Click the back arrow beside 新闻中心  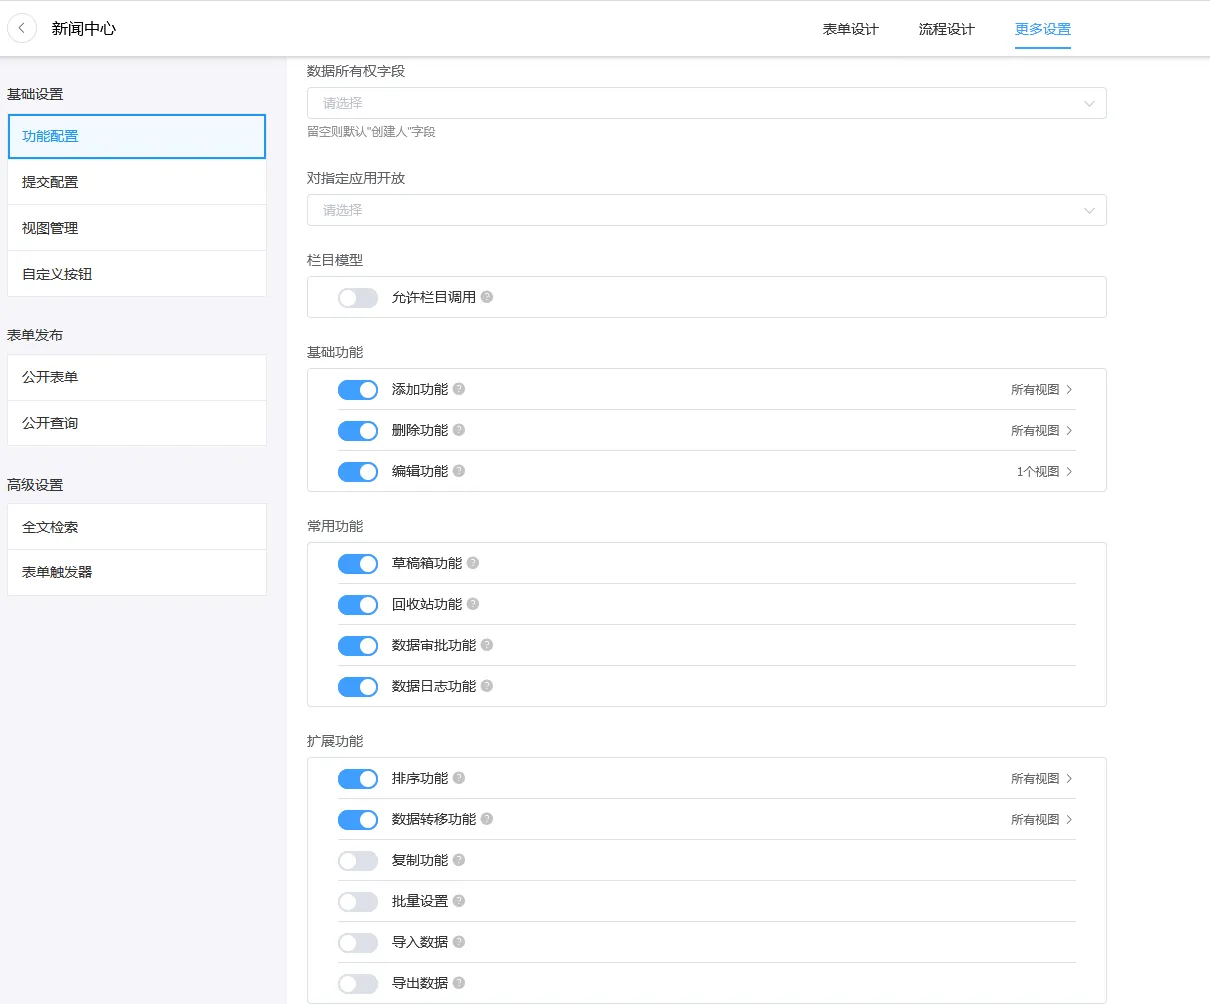pyautogui.click(x=22, y=28)
